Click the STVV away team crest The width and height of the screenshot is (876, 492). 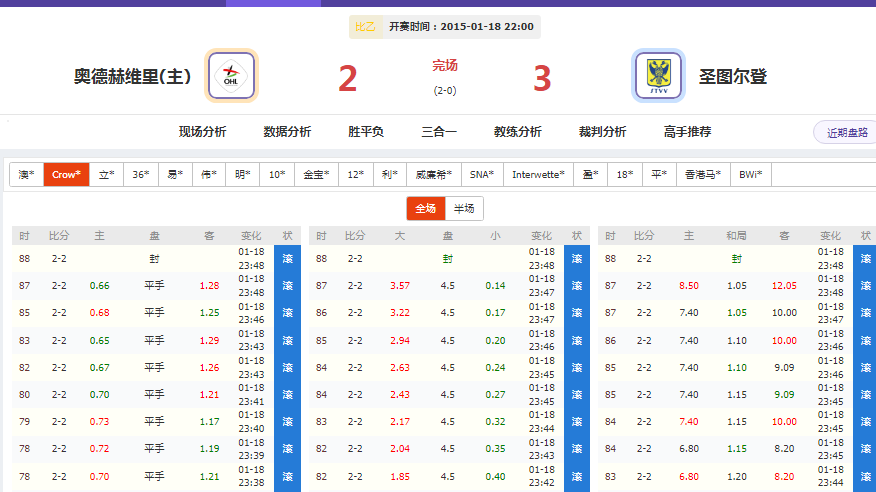pos(658,76)
